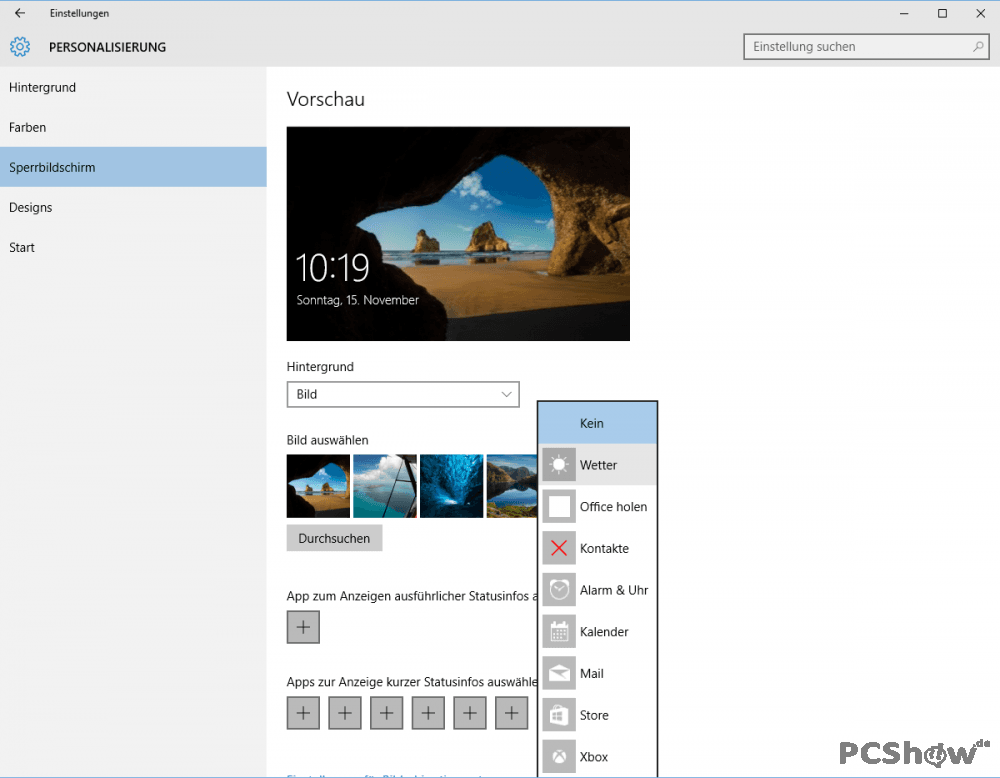Open the Designs section
1000x778 pixels.
(x=133, y=207)
